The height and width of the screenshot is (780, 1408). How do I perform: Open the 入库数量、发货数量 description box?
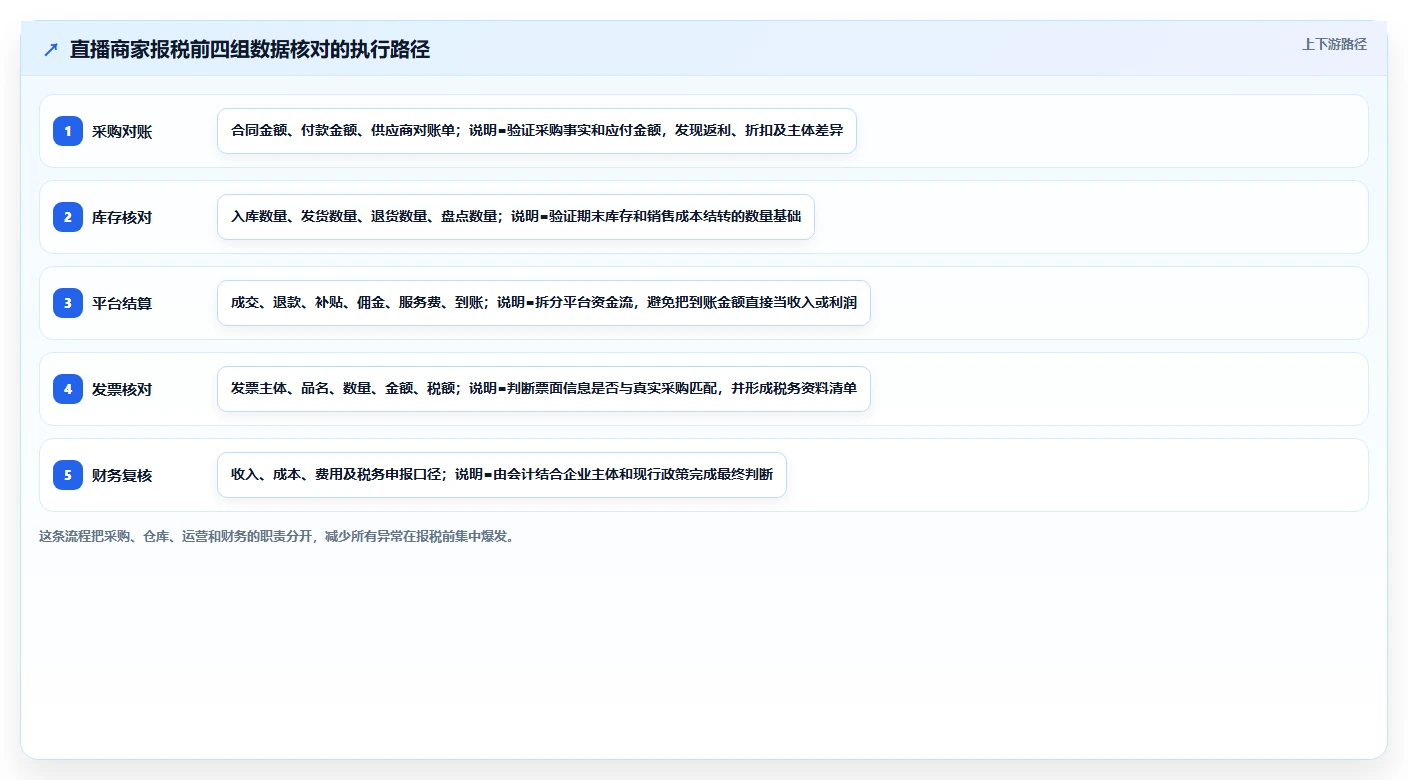(x=516, y=217)
